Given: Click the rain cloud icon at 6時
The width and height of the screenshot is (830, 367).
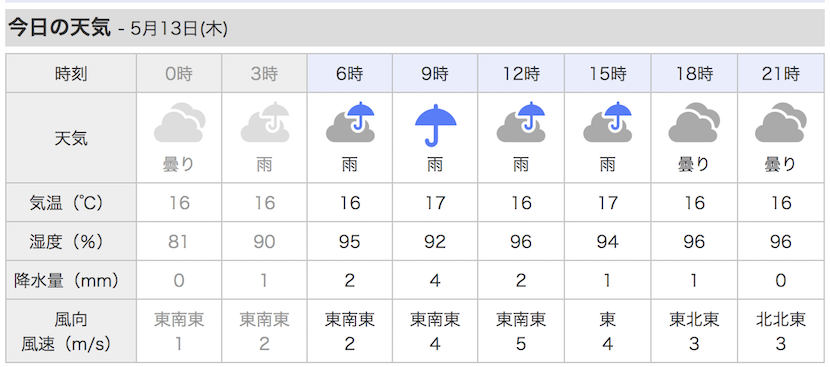Looking at the screenshot, I should click(350, 122).
